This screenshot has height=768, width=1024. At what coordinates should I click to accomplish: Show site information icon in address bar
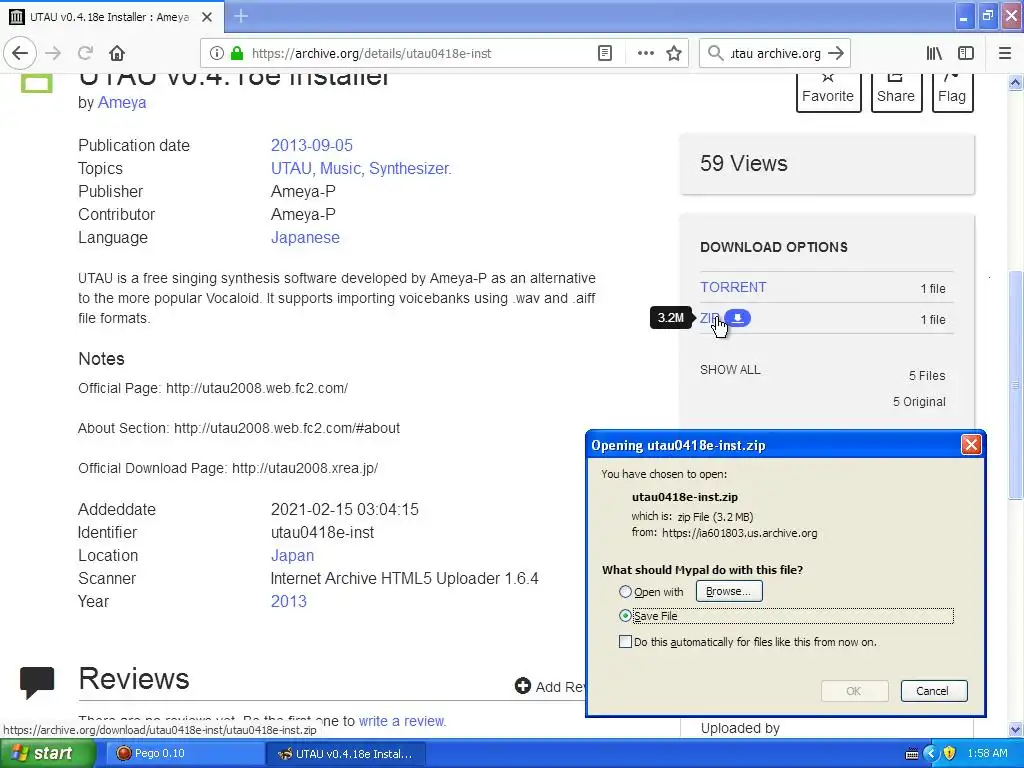pyautogui.click(x=217, y=54)
